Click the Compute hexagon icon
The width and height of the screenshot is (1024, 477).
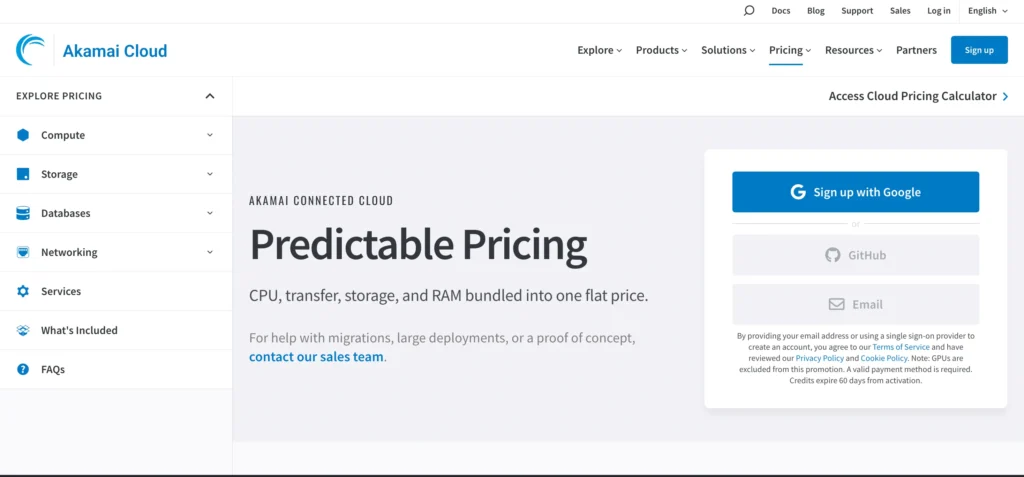tap(23, 135)
